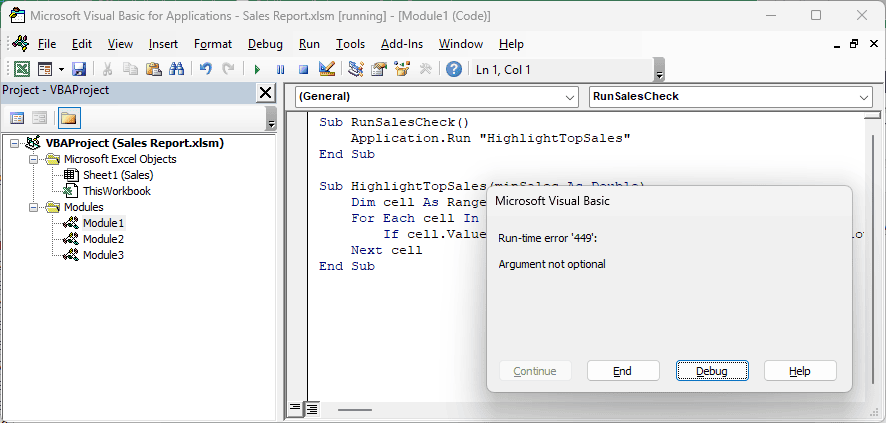This screenshot has height=423, width=886.
Task: Click the View Code icon in Project pane
Action: click(x=18, y=118)
